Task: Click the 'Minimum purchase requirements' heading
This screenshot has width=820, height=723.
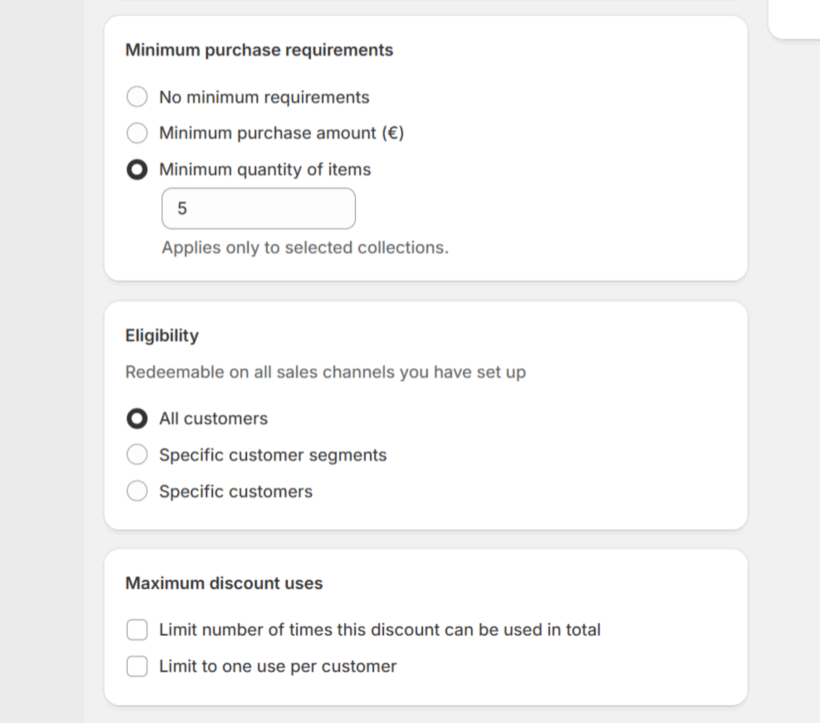Action: tap(259, 50)
